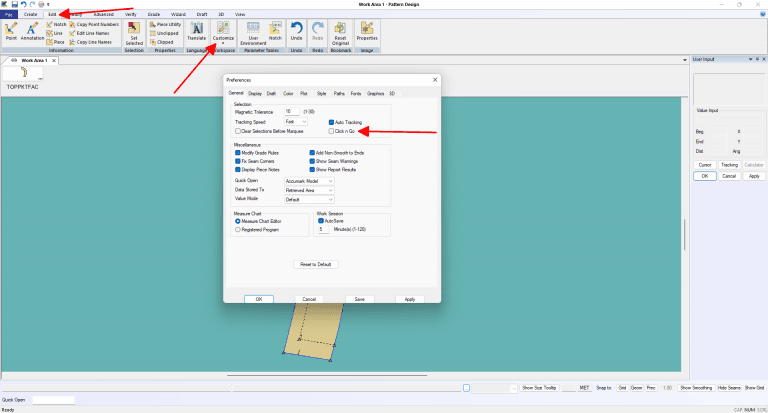Click the Magnetic Tolerance input field
The image size is (768, 413).
[x=291, y=111]
